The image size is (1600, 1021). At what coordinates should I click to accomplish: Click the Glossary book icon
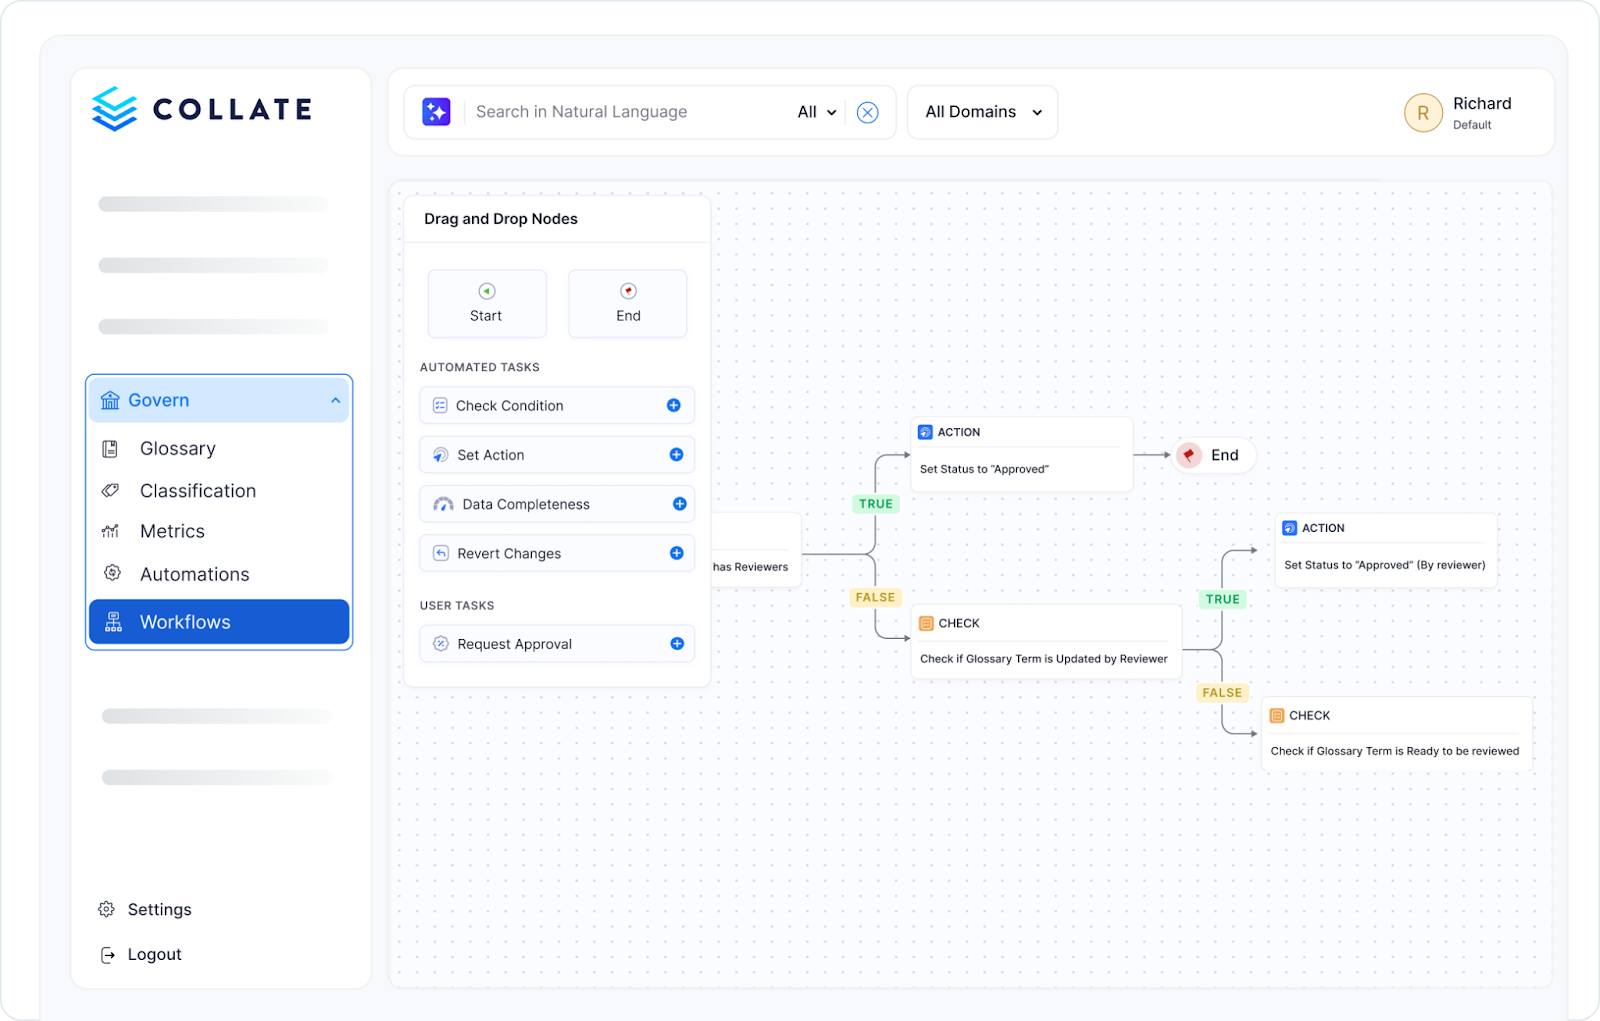coord(110,449)
